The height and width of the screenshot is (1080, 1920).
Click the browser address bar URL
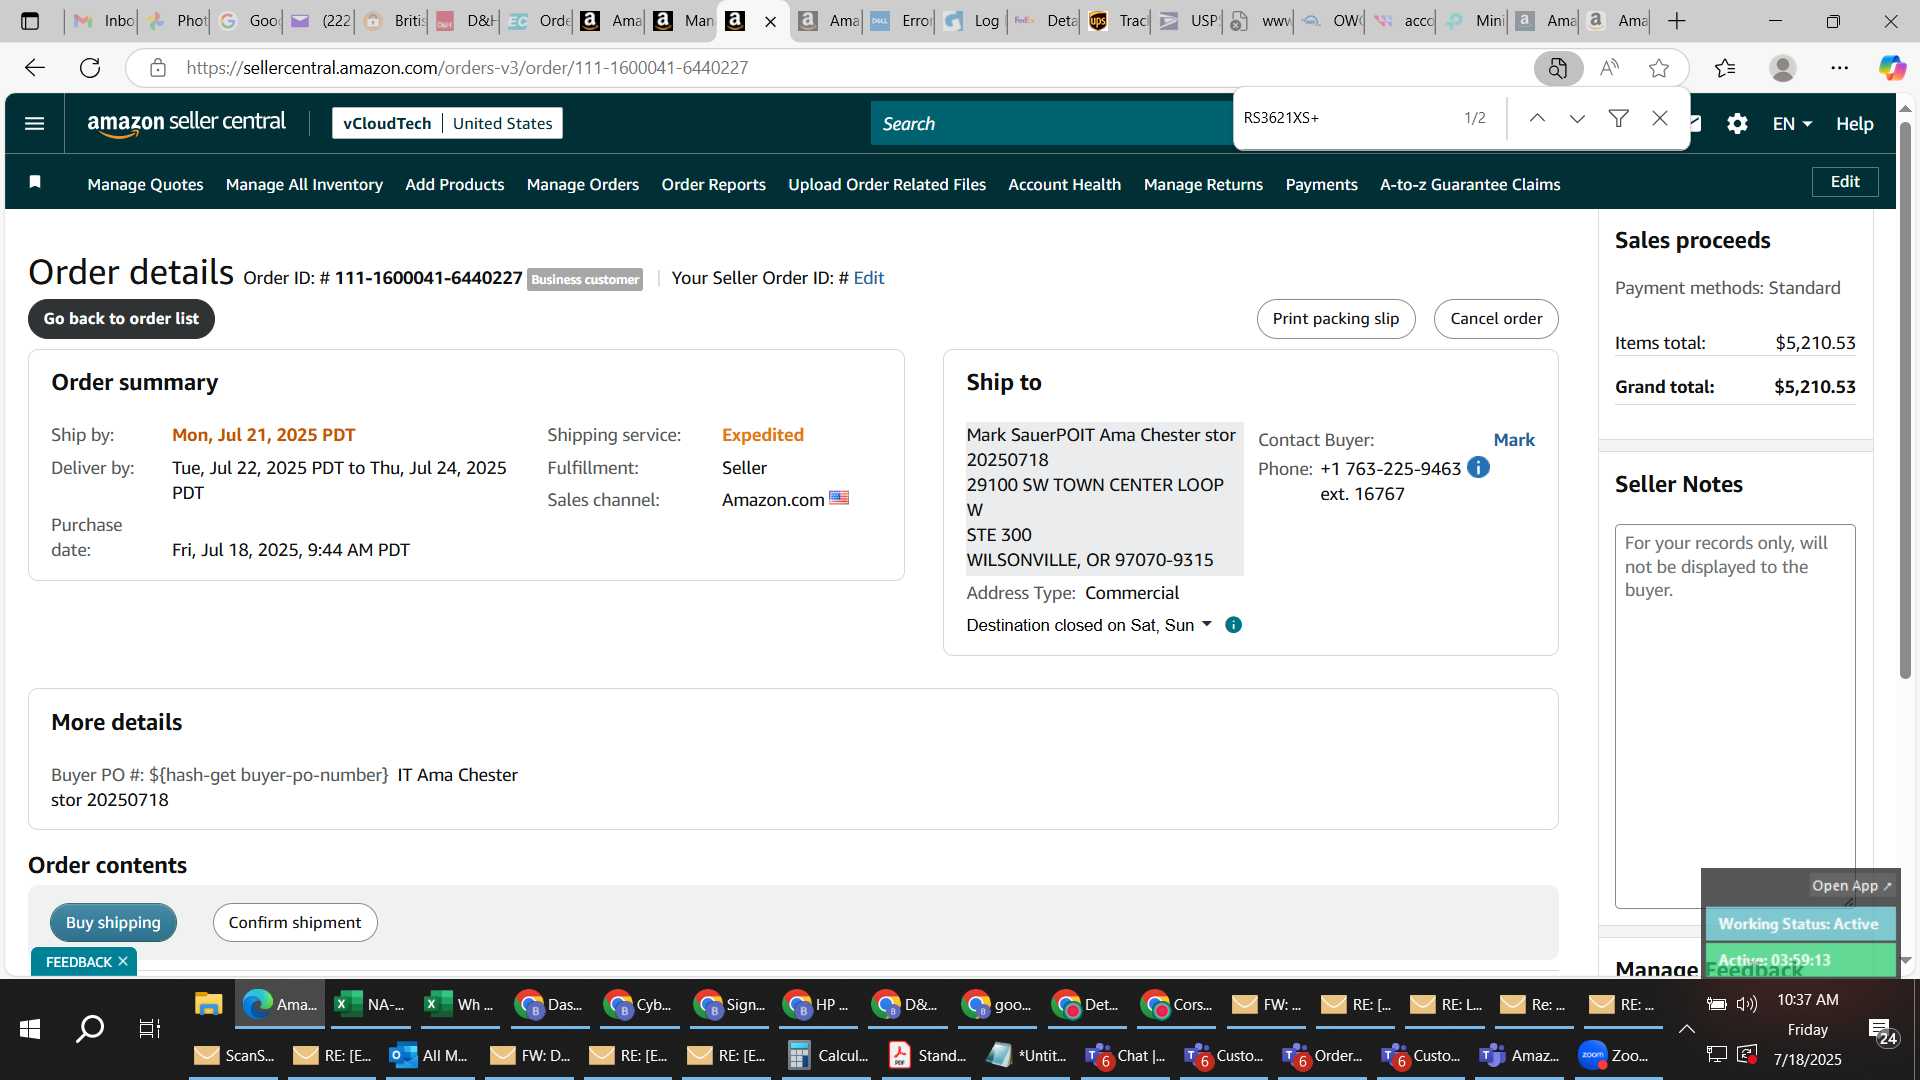467,67
